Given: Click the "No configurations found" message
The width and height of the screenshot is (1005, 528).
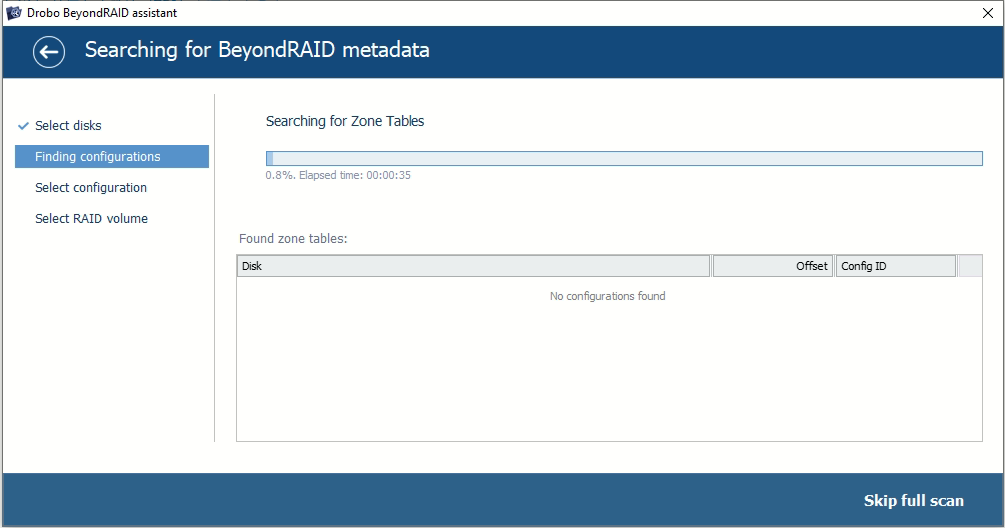Looking at the screenshot, I should (608, 296).
